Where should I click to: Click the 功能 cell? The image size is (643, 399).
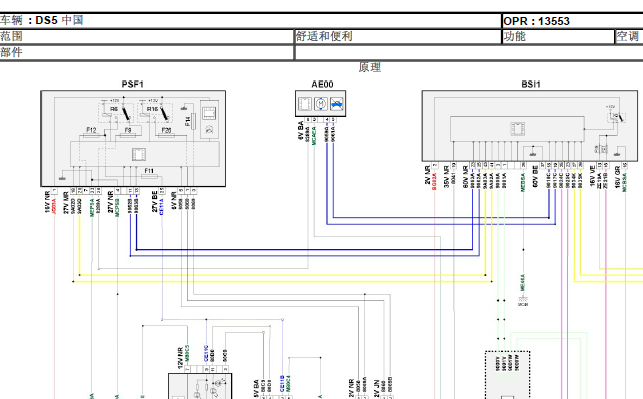(558, 36)
